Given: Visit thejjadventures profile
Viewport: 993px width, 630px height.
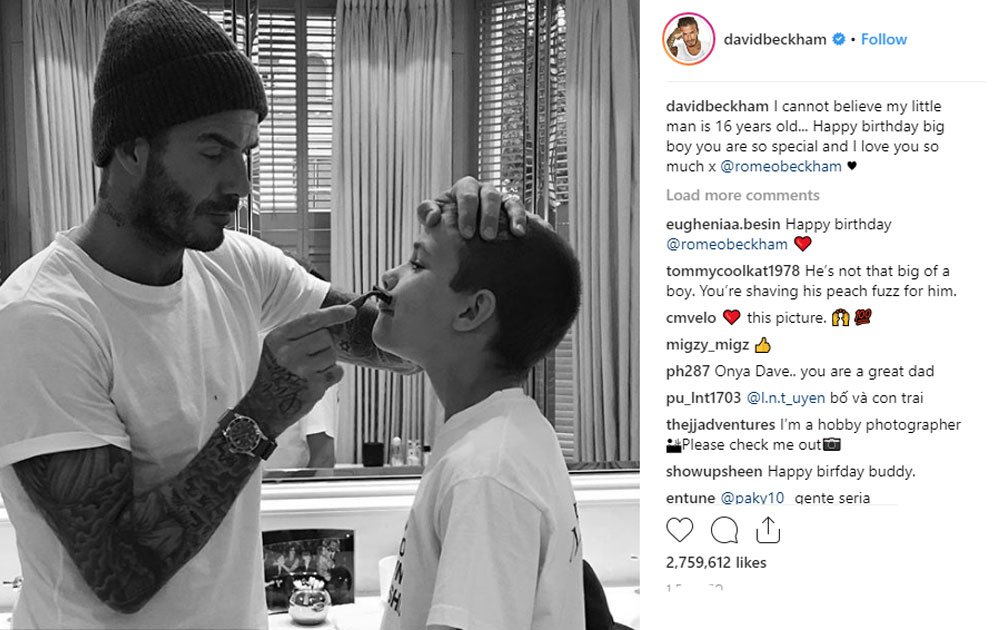Looking at the screenshot, I should point(720,425).
